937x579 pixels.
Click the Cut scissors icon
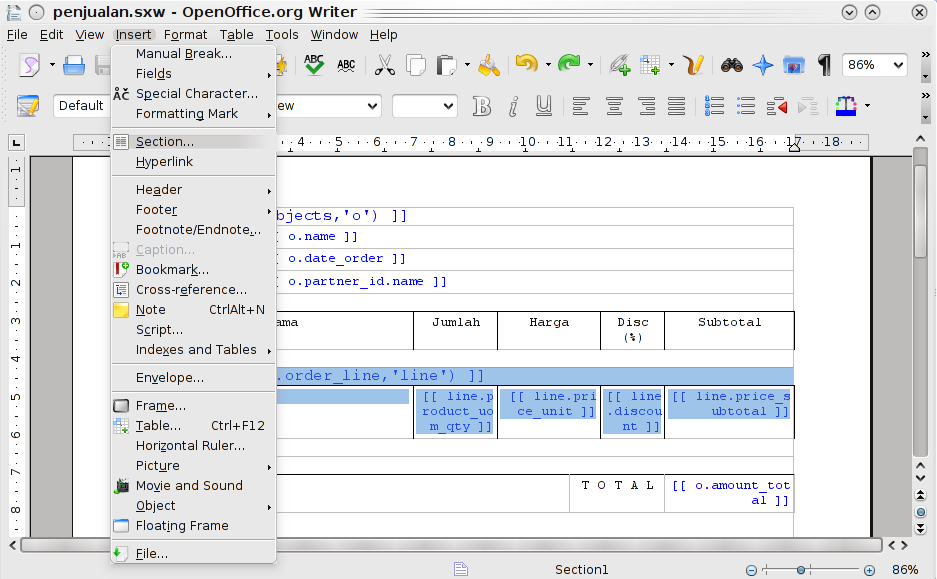[384, 65]
